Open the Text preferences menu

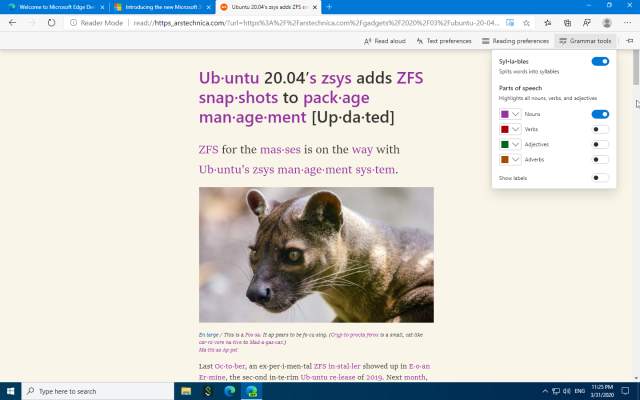(444, 41)
